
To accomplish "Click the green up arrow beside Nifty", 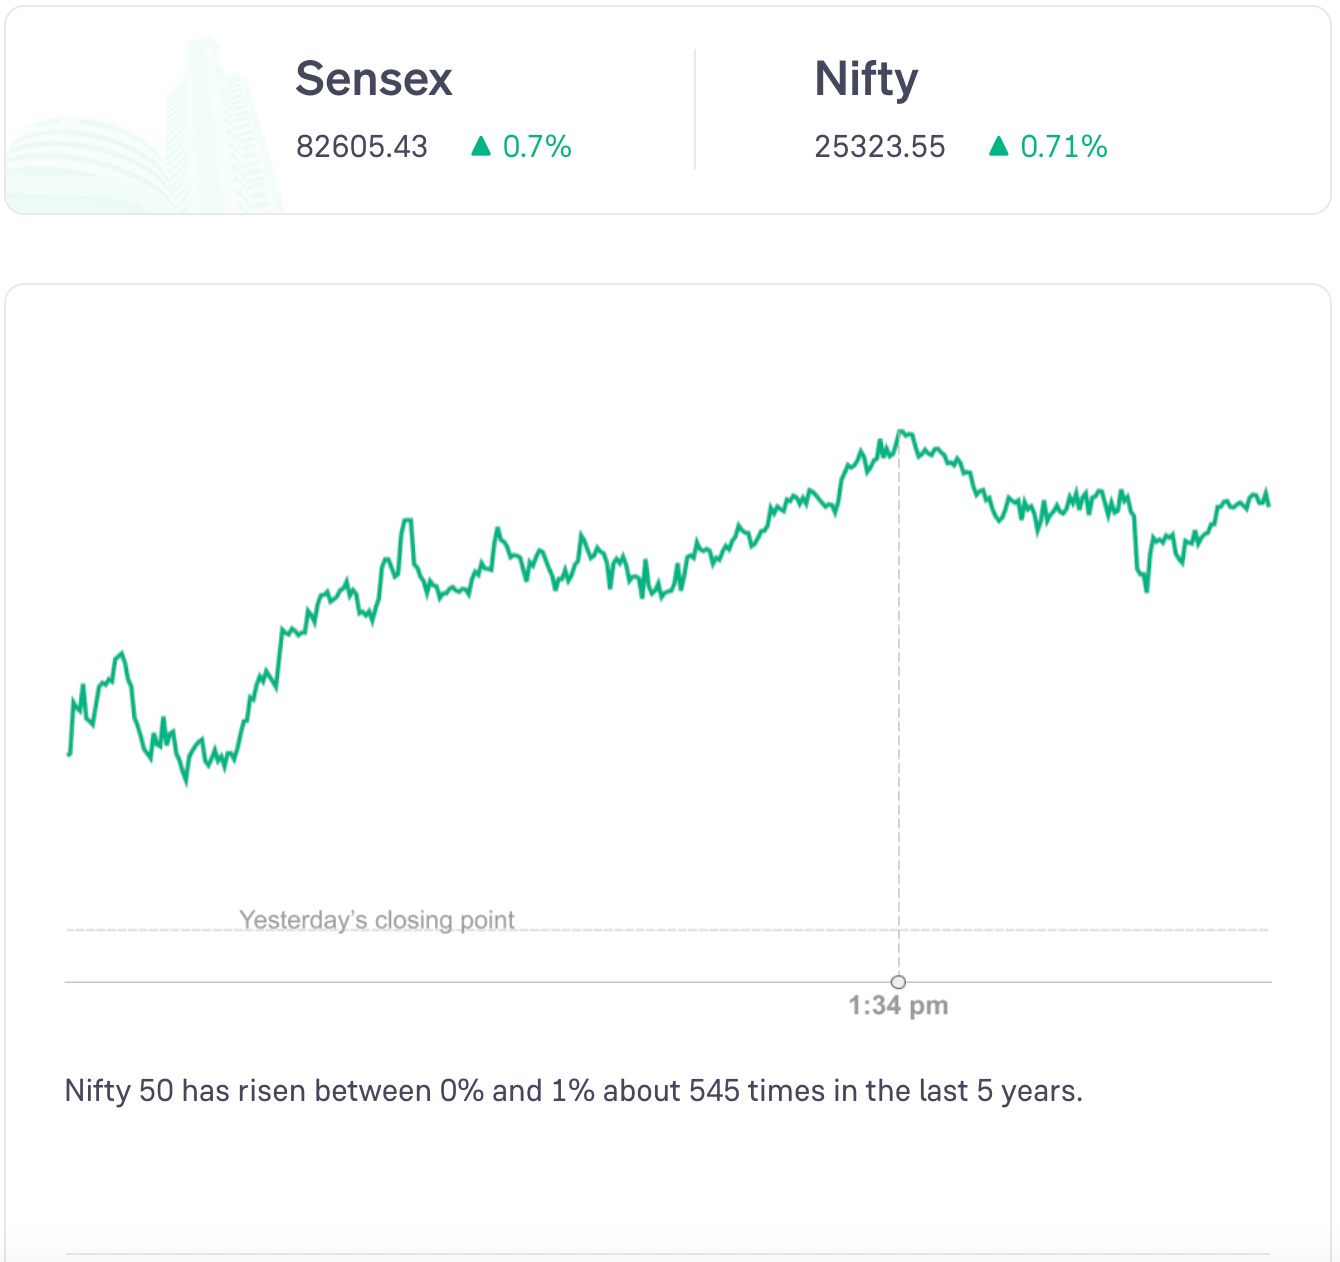I will tap(998, 147).
